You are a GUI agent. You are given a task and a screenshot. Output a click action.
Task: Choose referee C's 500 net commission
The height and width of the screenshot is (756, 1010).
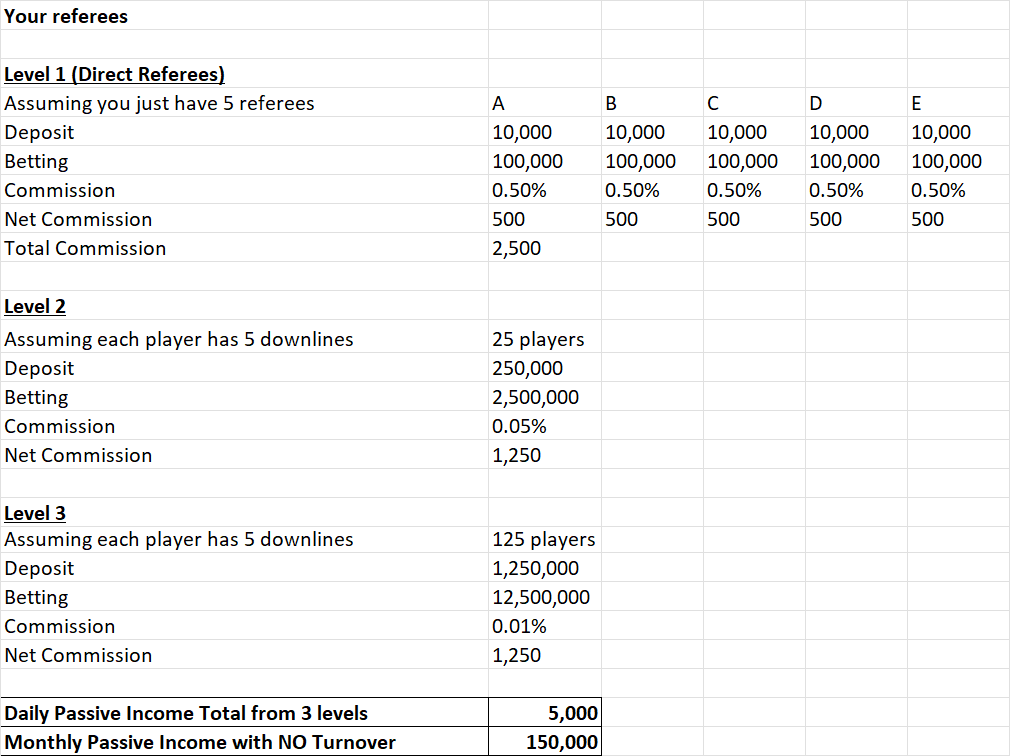(x=724, y=219)
